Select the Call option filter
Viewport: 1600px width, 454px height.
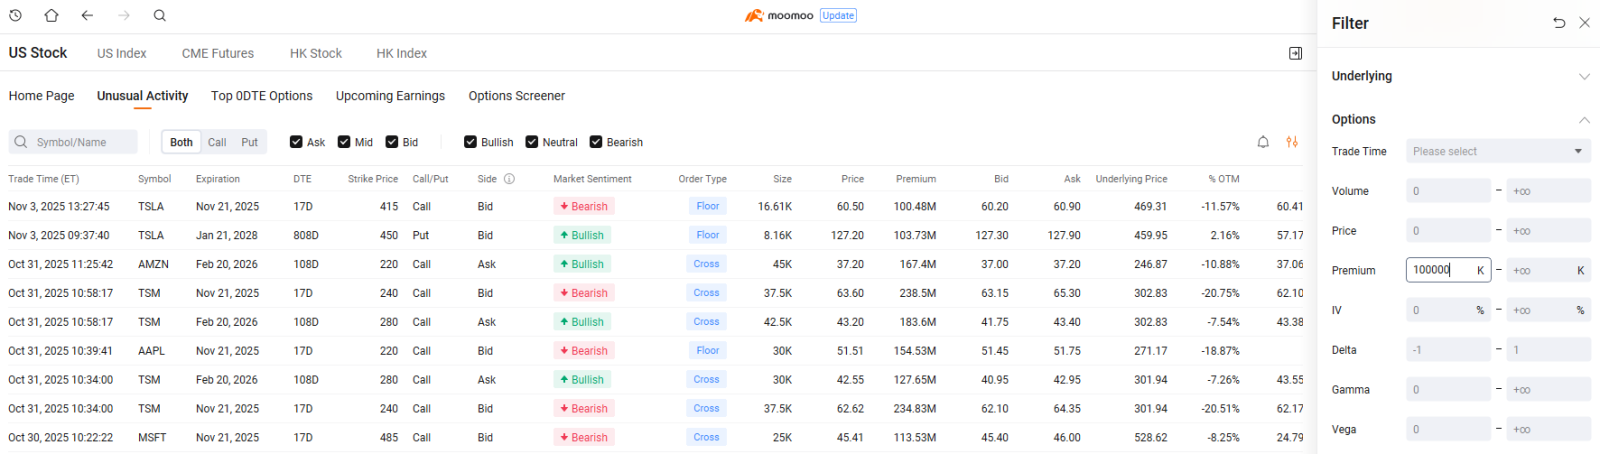tap(217, 142)
